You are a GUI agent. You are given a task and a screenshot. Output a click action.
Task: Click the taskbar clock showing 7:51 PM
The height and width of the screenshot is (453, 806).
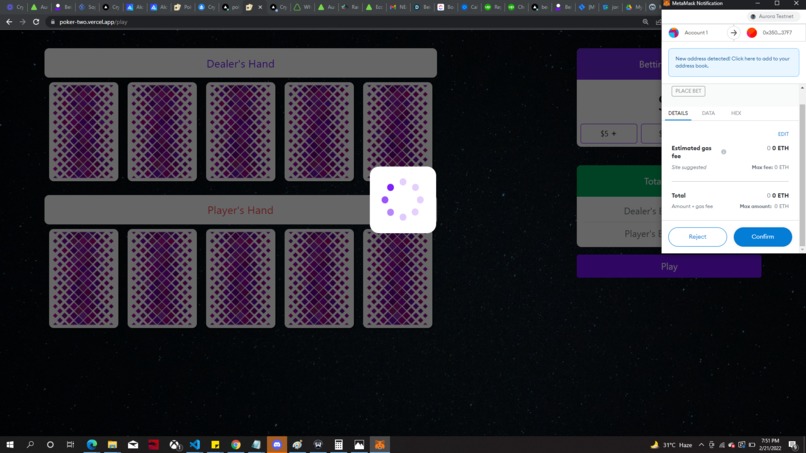770,444
